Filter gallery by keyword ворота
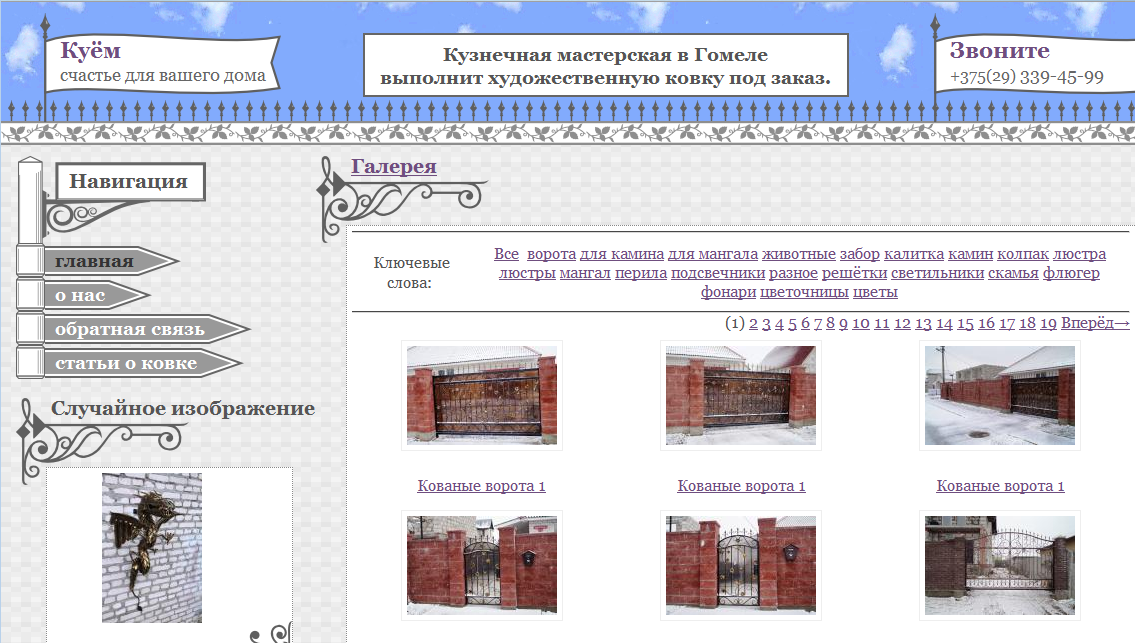1135x643 pixels. click(552, 254)
